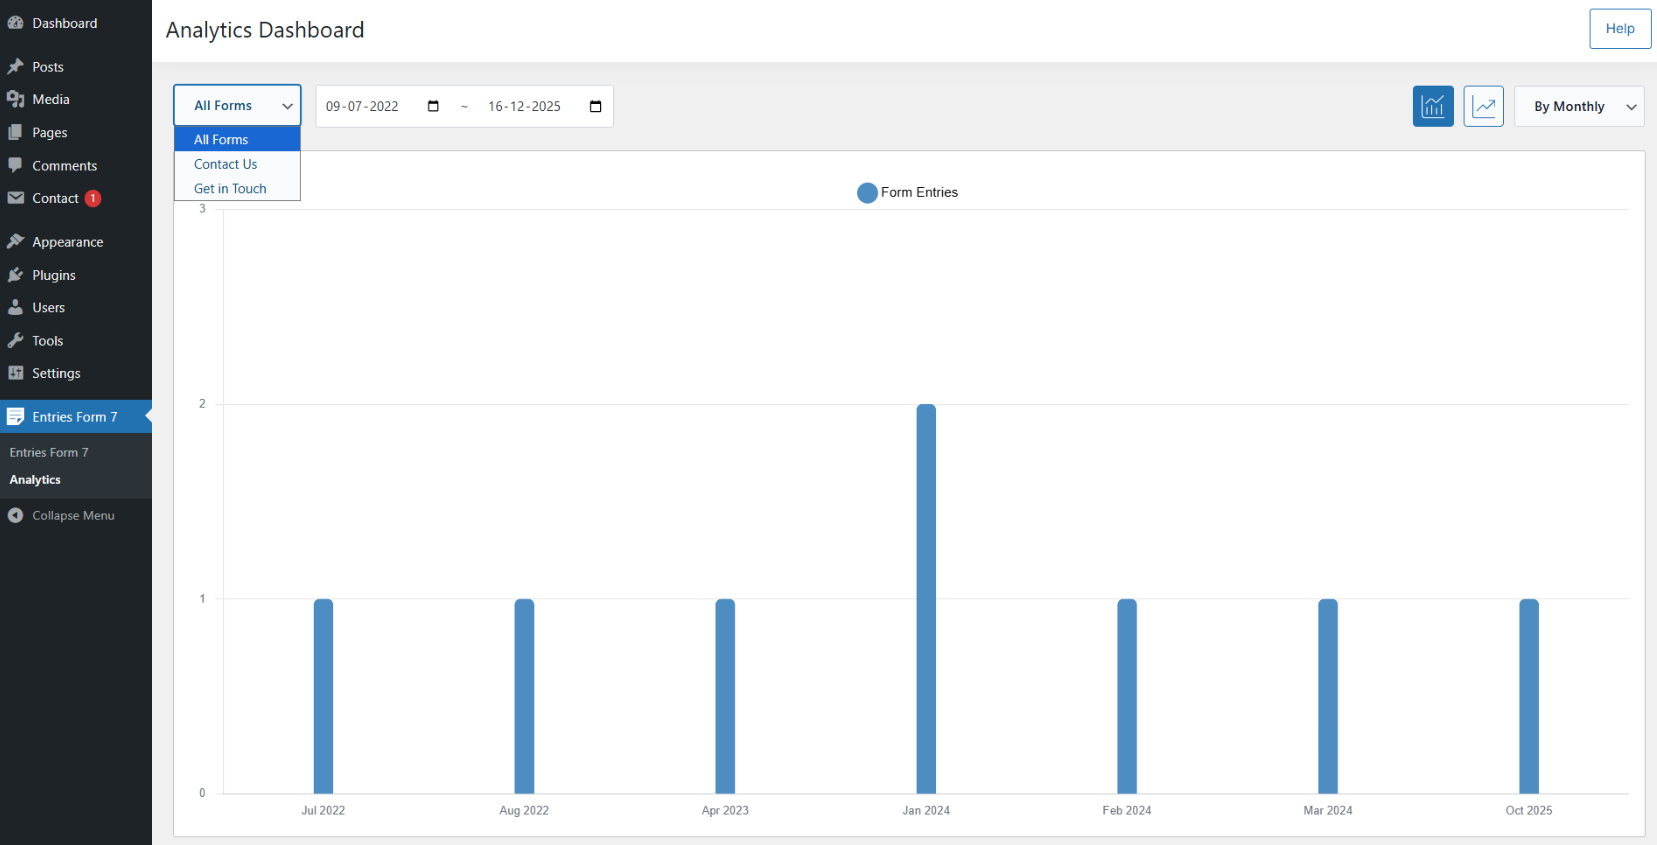Click the Appearance brush icon
This screenshot has width=1657, height=845.
pos(15,242)
